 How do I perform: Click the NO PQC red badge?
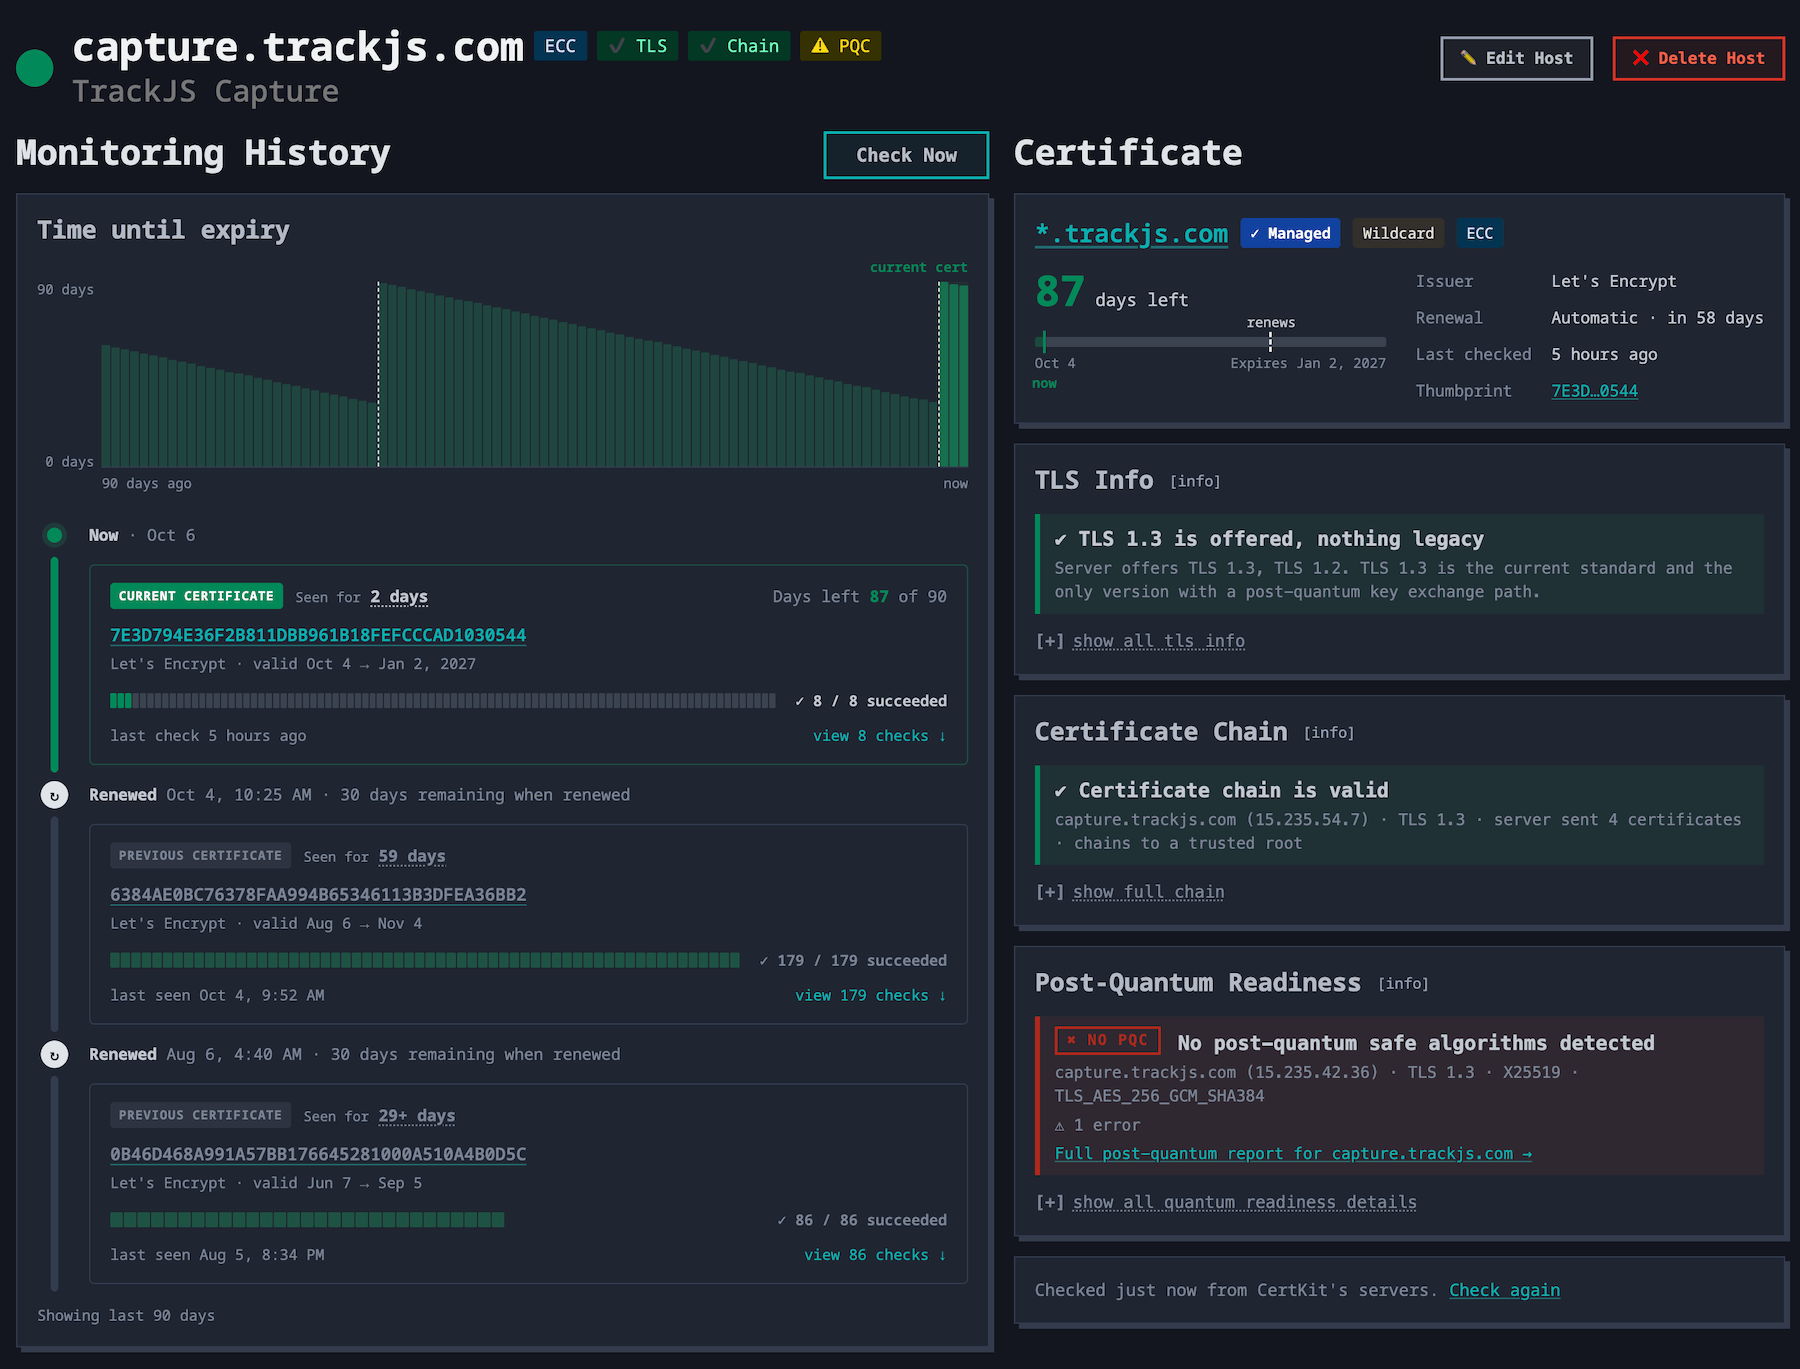click(1108, 1040)
